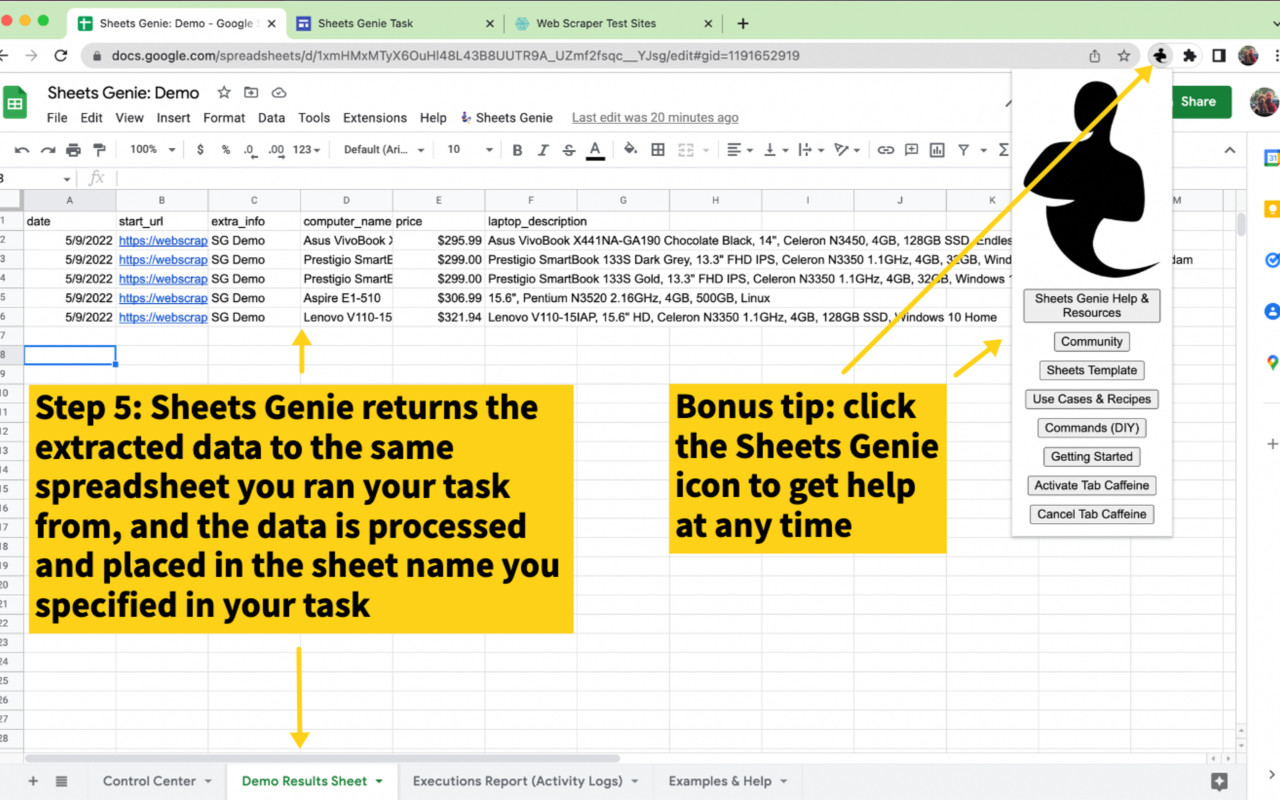
Task: Click the Insert comment icon
Action: [911, 150]
